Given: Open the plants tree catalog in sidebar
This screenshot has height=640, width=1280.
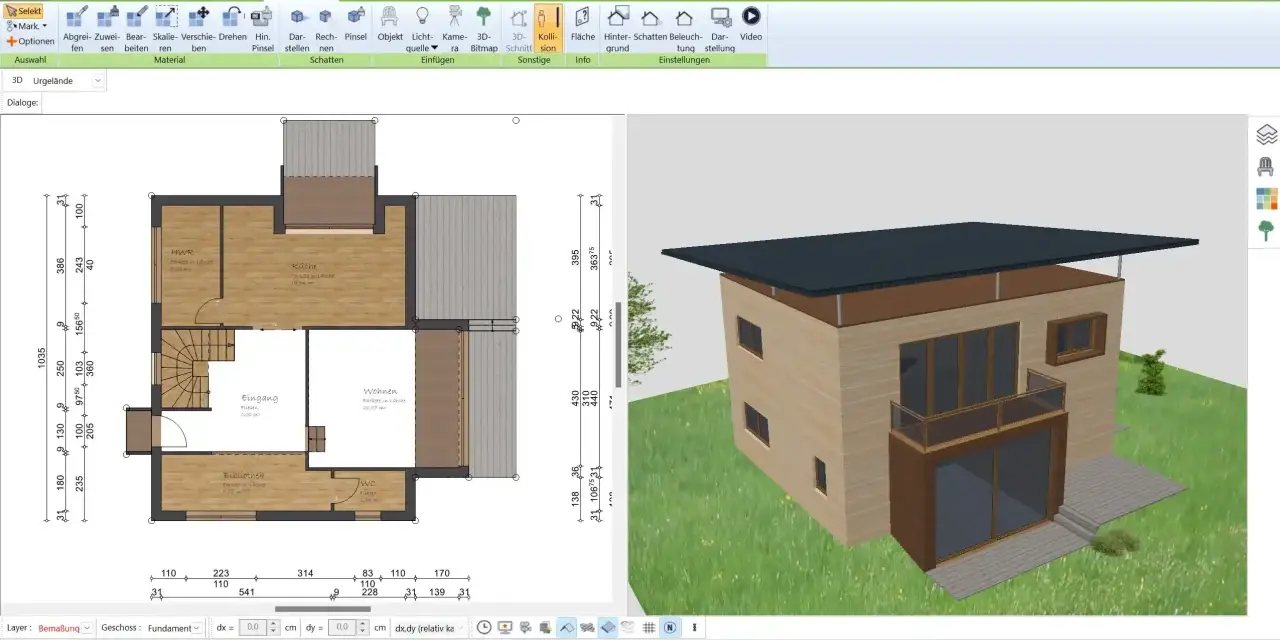Looking at the screenshot, I should [x=1267, y=231].
